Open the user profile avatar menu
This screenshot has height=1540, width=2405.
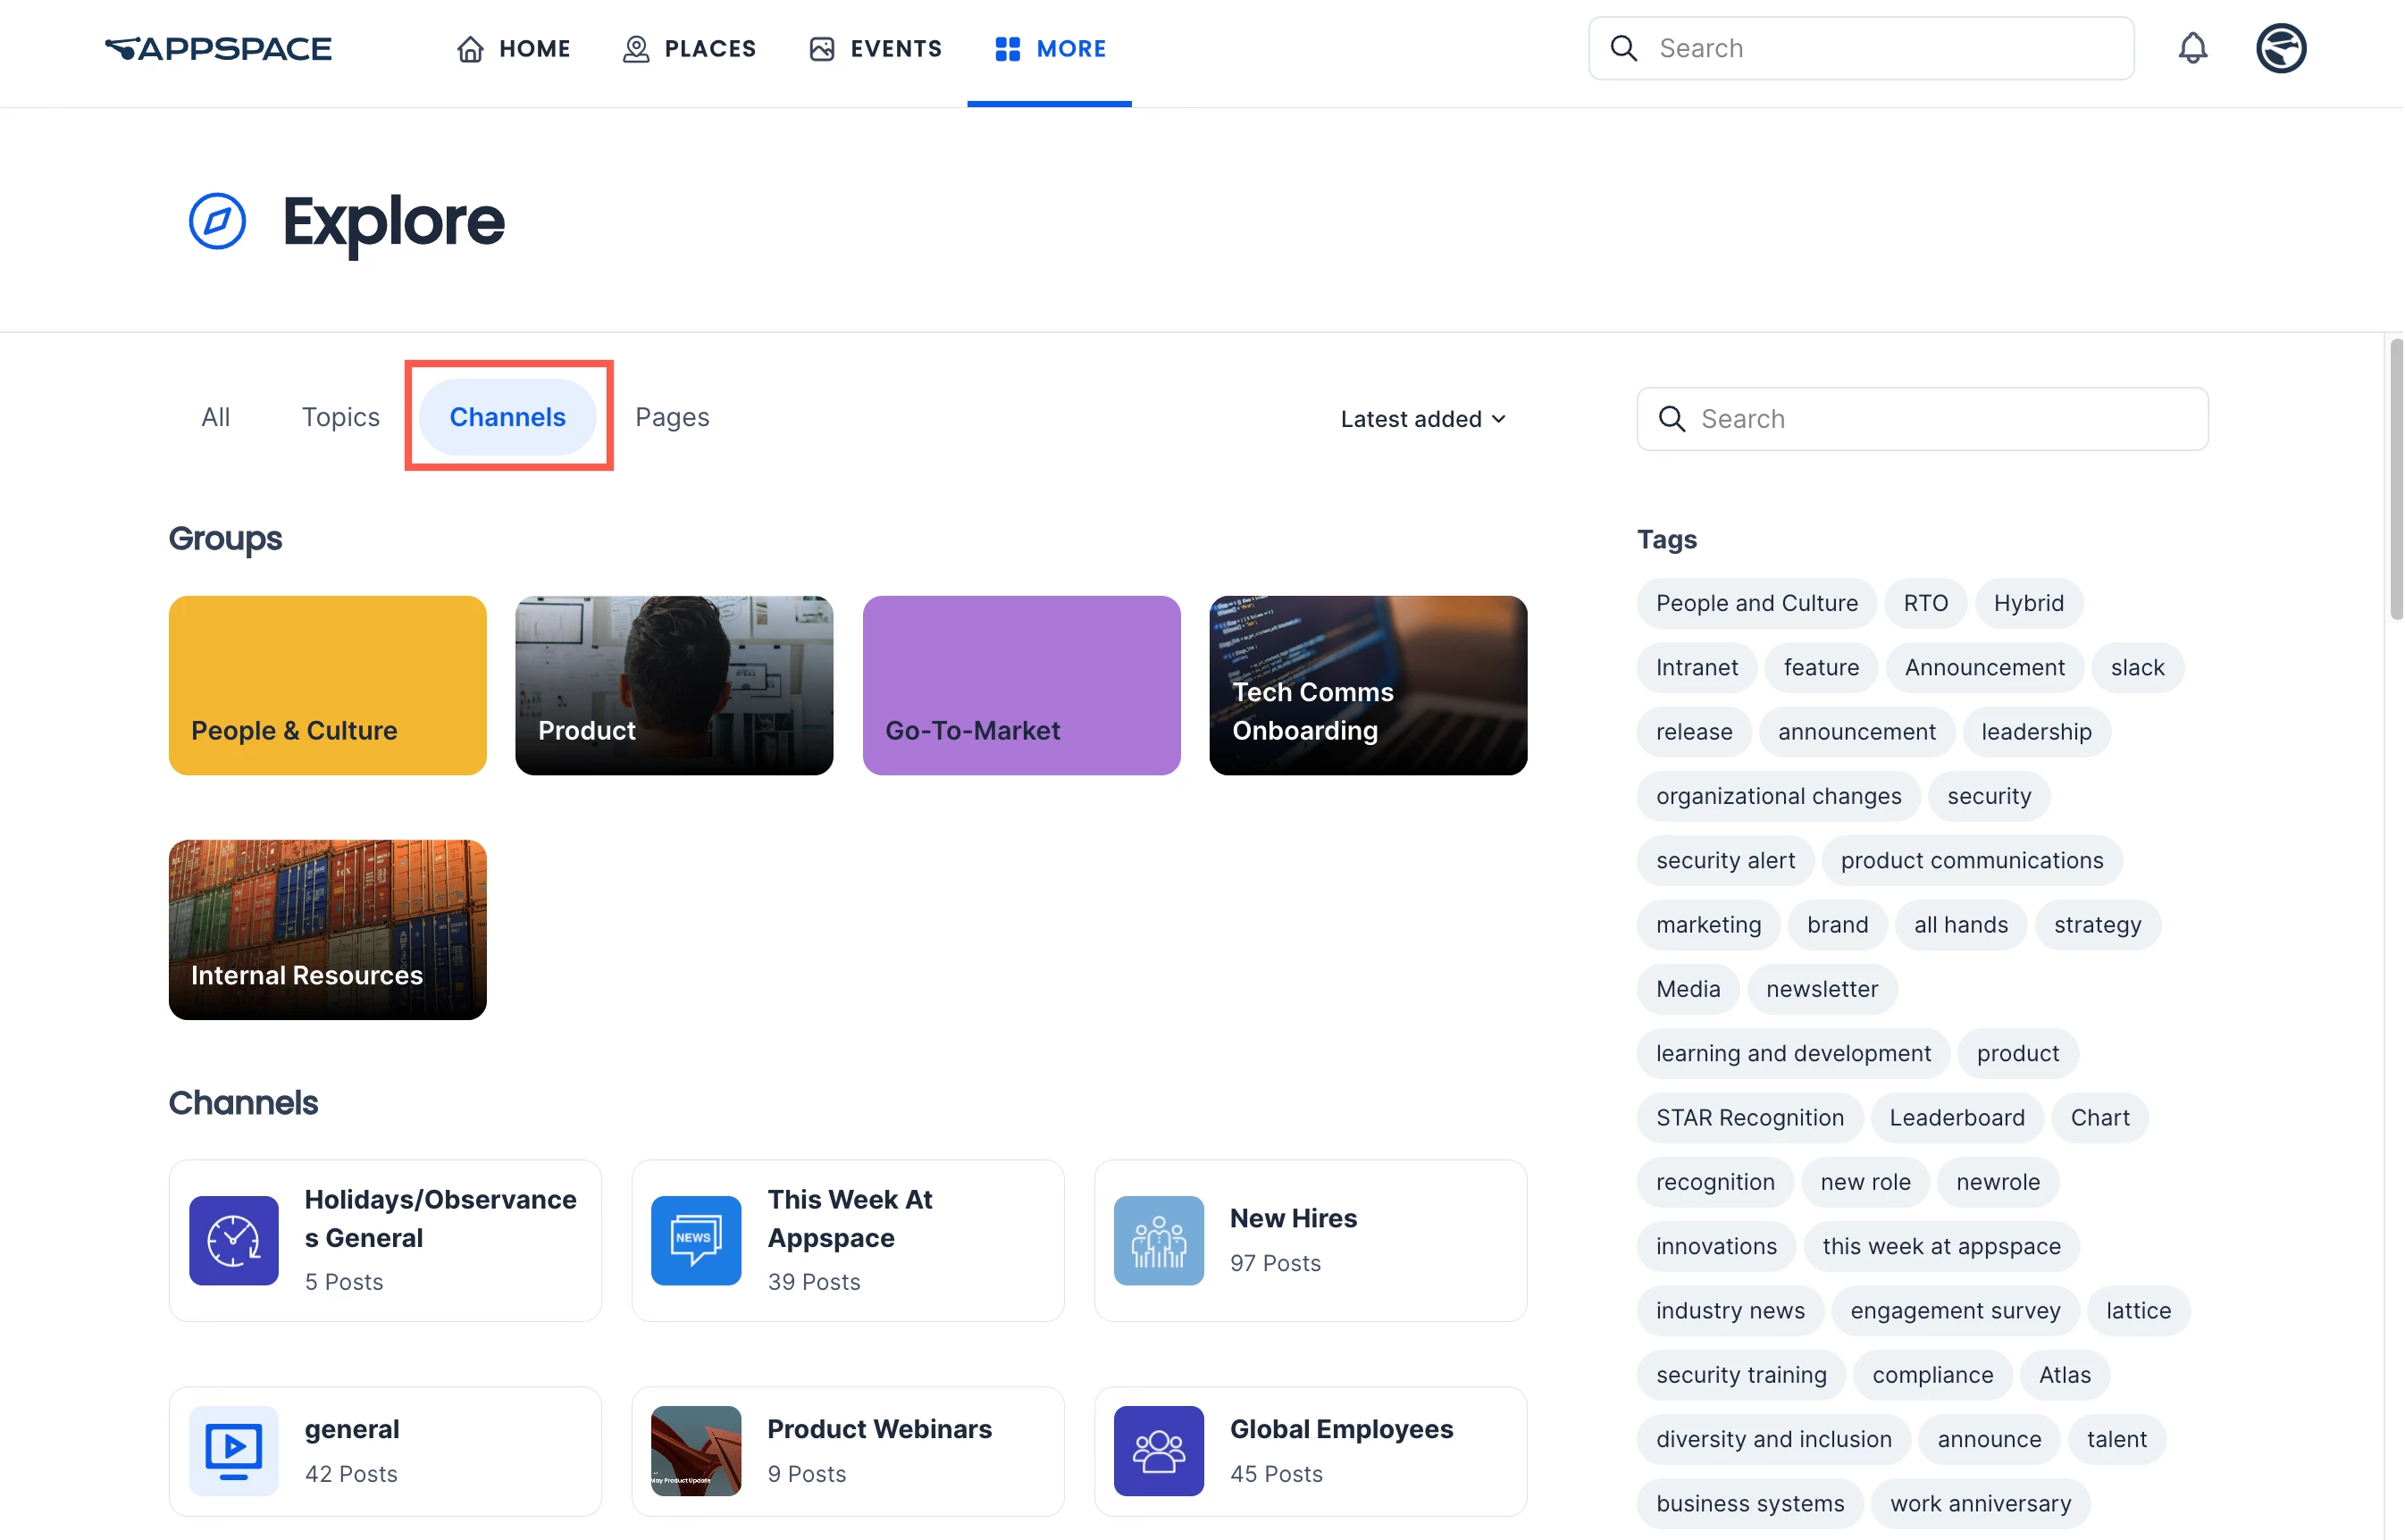[2280, 48]
